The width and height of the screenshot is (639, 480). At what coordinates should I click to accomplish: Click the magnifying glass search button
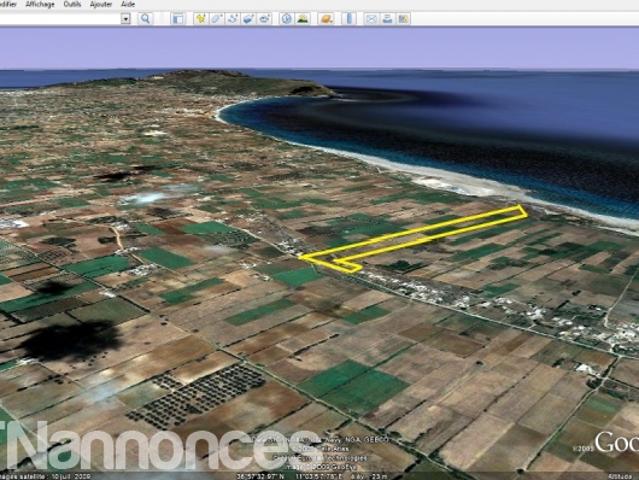coord(145,19)
